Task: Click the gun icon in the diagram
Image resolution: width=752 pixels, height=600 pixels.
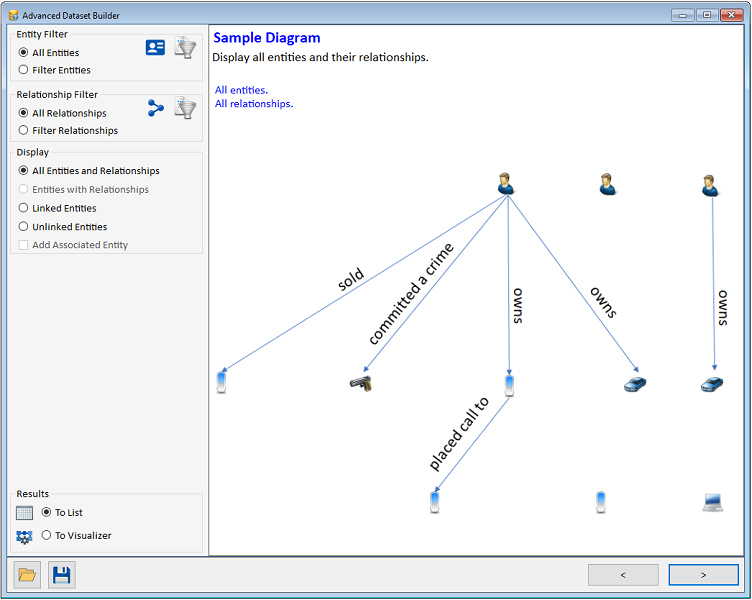Action: (x=360, y=383)
